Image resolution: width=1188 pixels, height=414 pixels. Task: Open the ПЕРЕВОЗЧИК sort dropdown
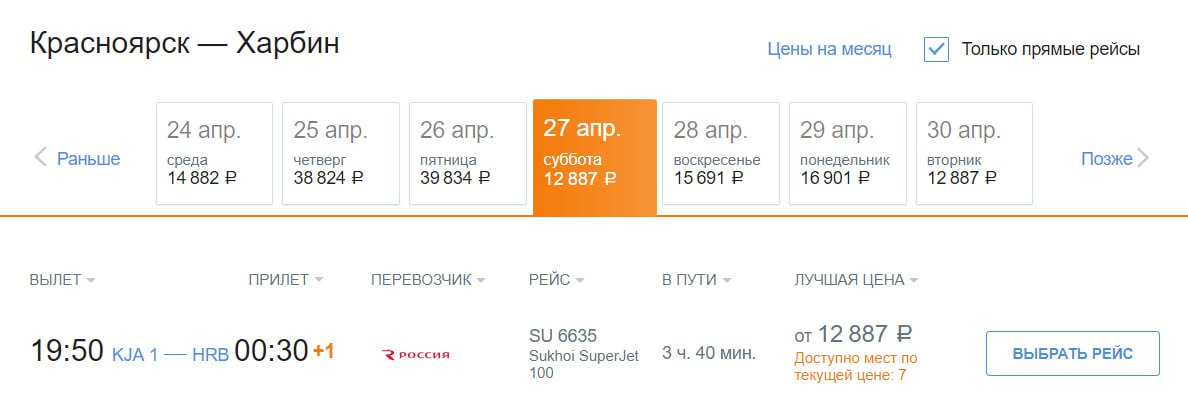click(427, 280)
